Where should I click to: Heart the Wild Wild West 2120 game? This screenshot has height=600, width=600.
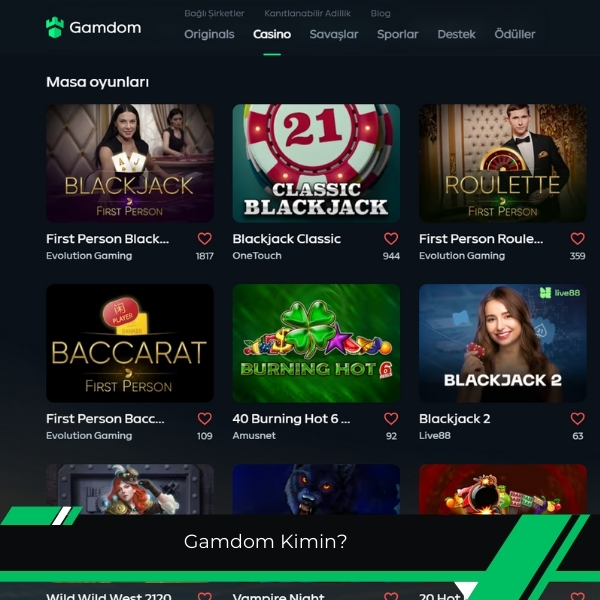point(205,596)
